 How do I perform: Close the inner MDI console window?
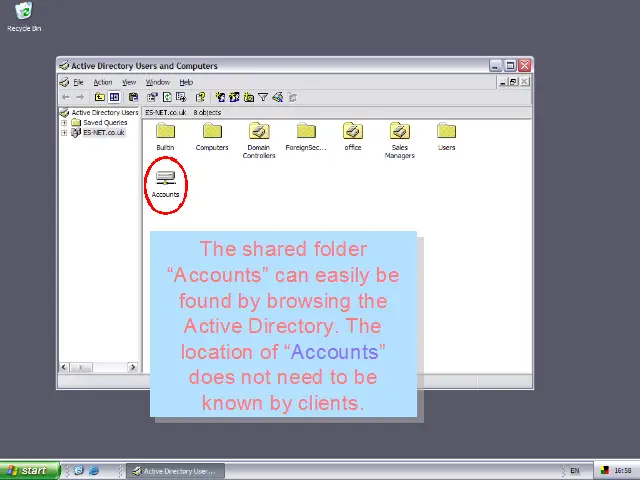524,82
